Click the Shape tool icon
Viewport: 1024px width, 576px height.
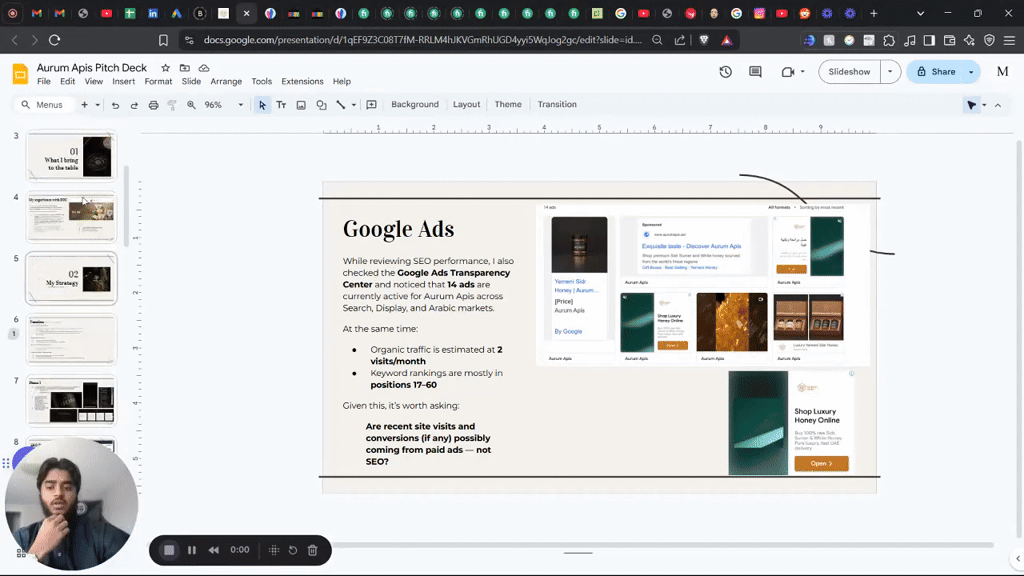pos(321,104)
